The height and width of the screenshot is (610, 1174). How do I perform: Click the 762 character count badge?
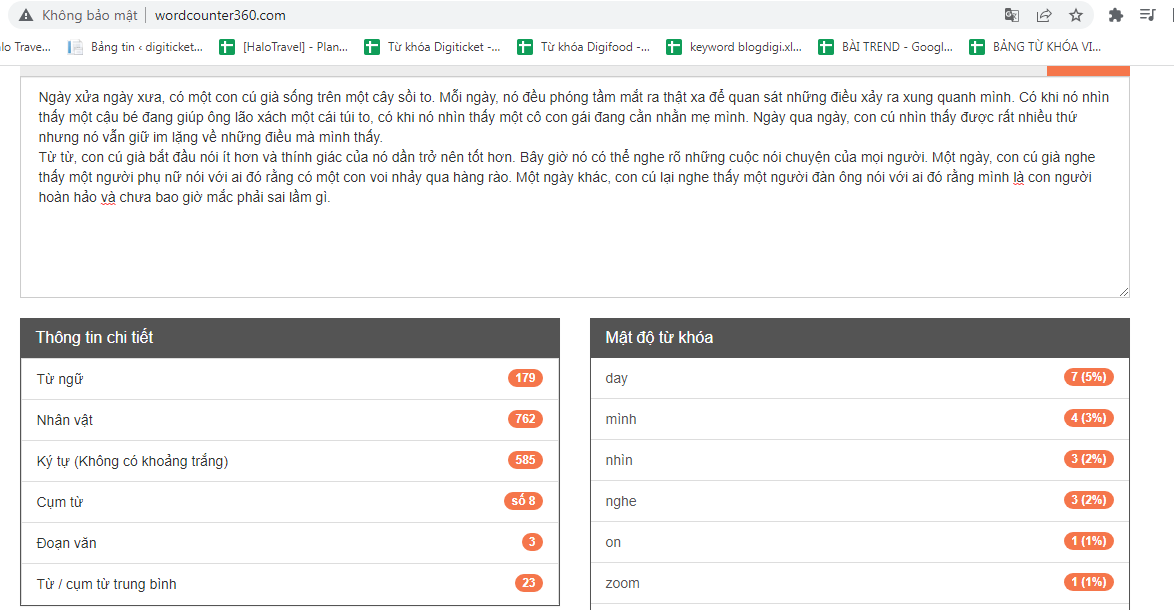pyautogui.click(x=525, y=418)
